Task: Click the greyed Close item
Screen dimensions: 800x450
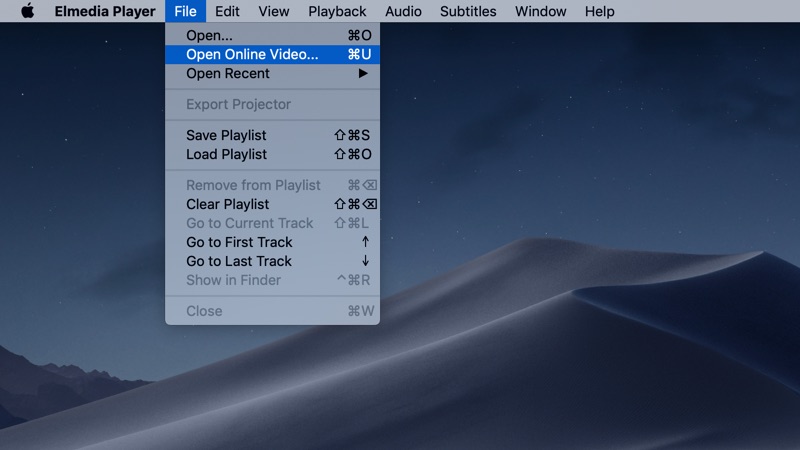Action: (x=272, y=311)
